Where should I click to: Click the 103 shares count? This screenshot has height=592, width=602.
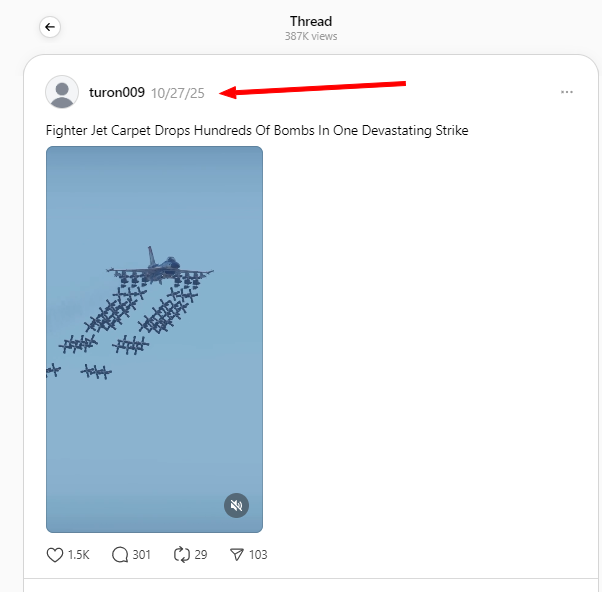258,555
